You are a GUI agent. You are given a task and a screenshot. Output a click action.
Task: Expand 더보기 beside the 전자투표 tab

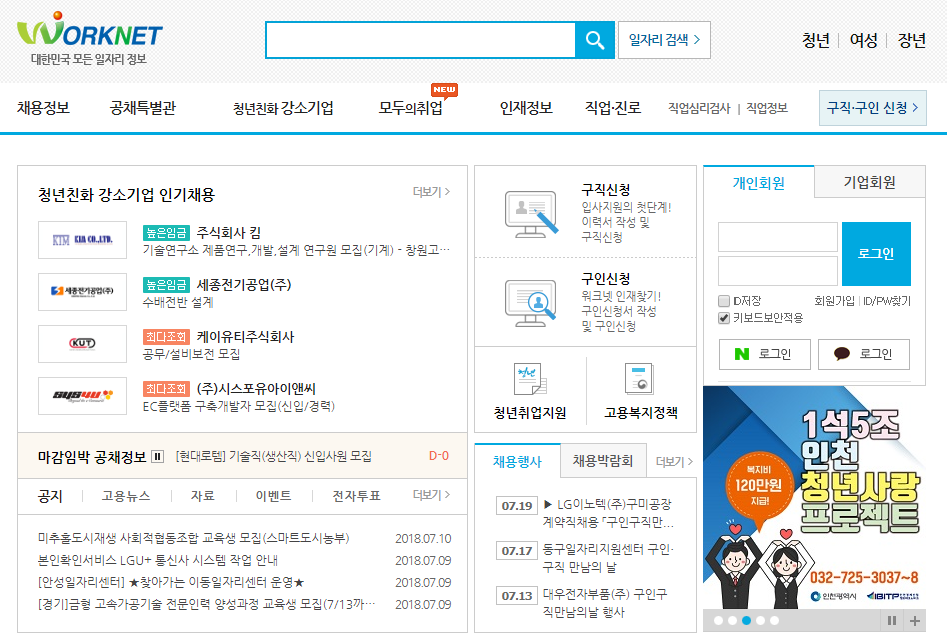click(431, 495)
